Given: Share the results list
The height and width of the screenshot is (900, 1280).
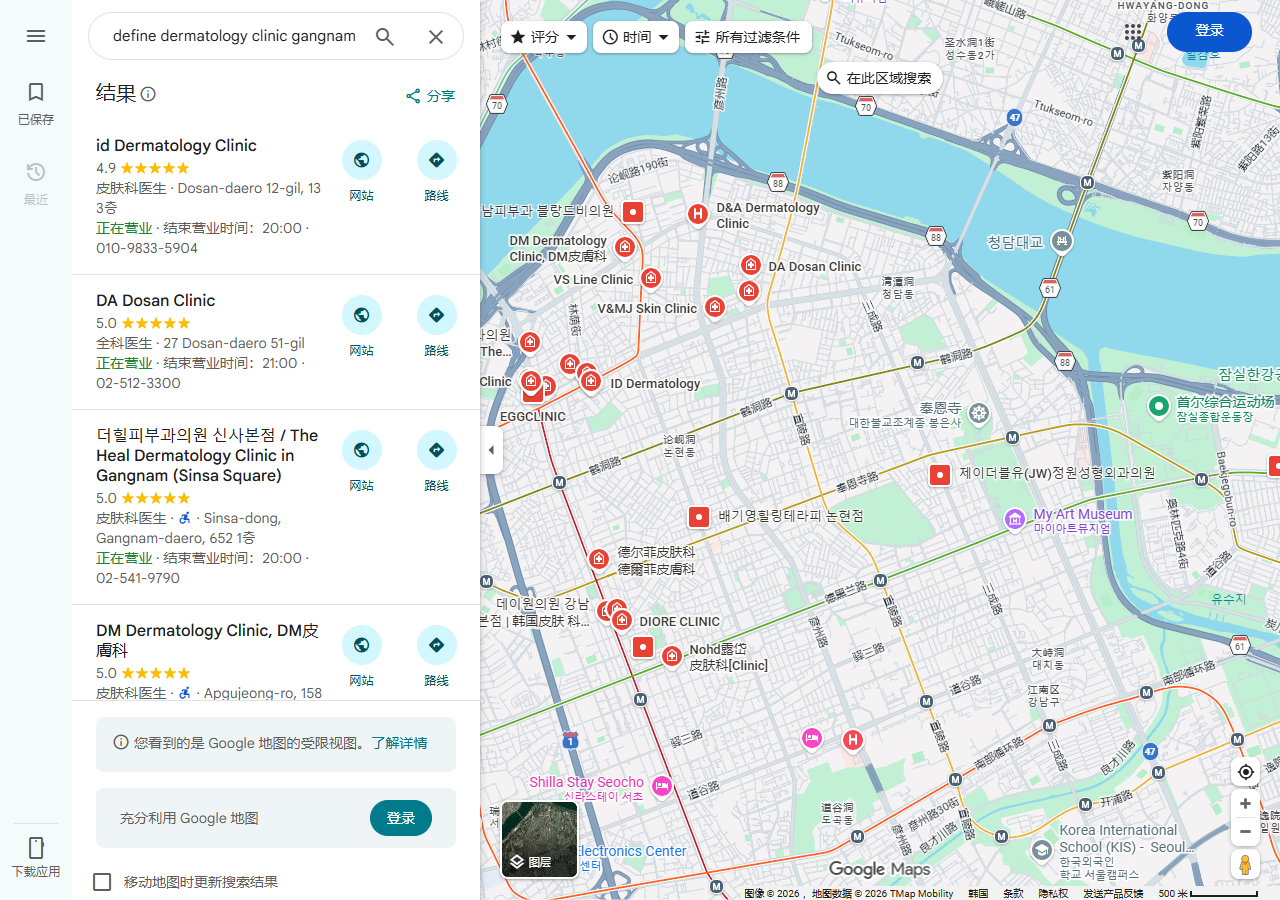Looking at the screenshot, I should (430, 96).
